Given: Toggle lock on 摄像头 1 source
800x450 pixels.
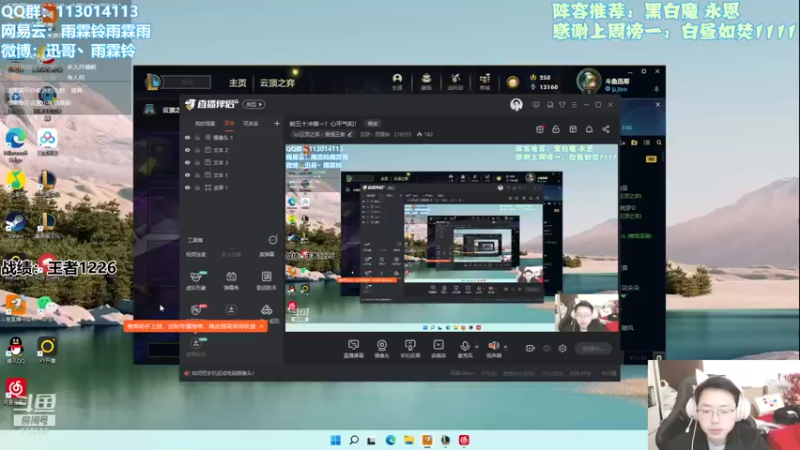Looking at the screenshot, I should pyautogui.click(x=197, y=138).
